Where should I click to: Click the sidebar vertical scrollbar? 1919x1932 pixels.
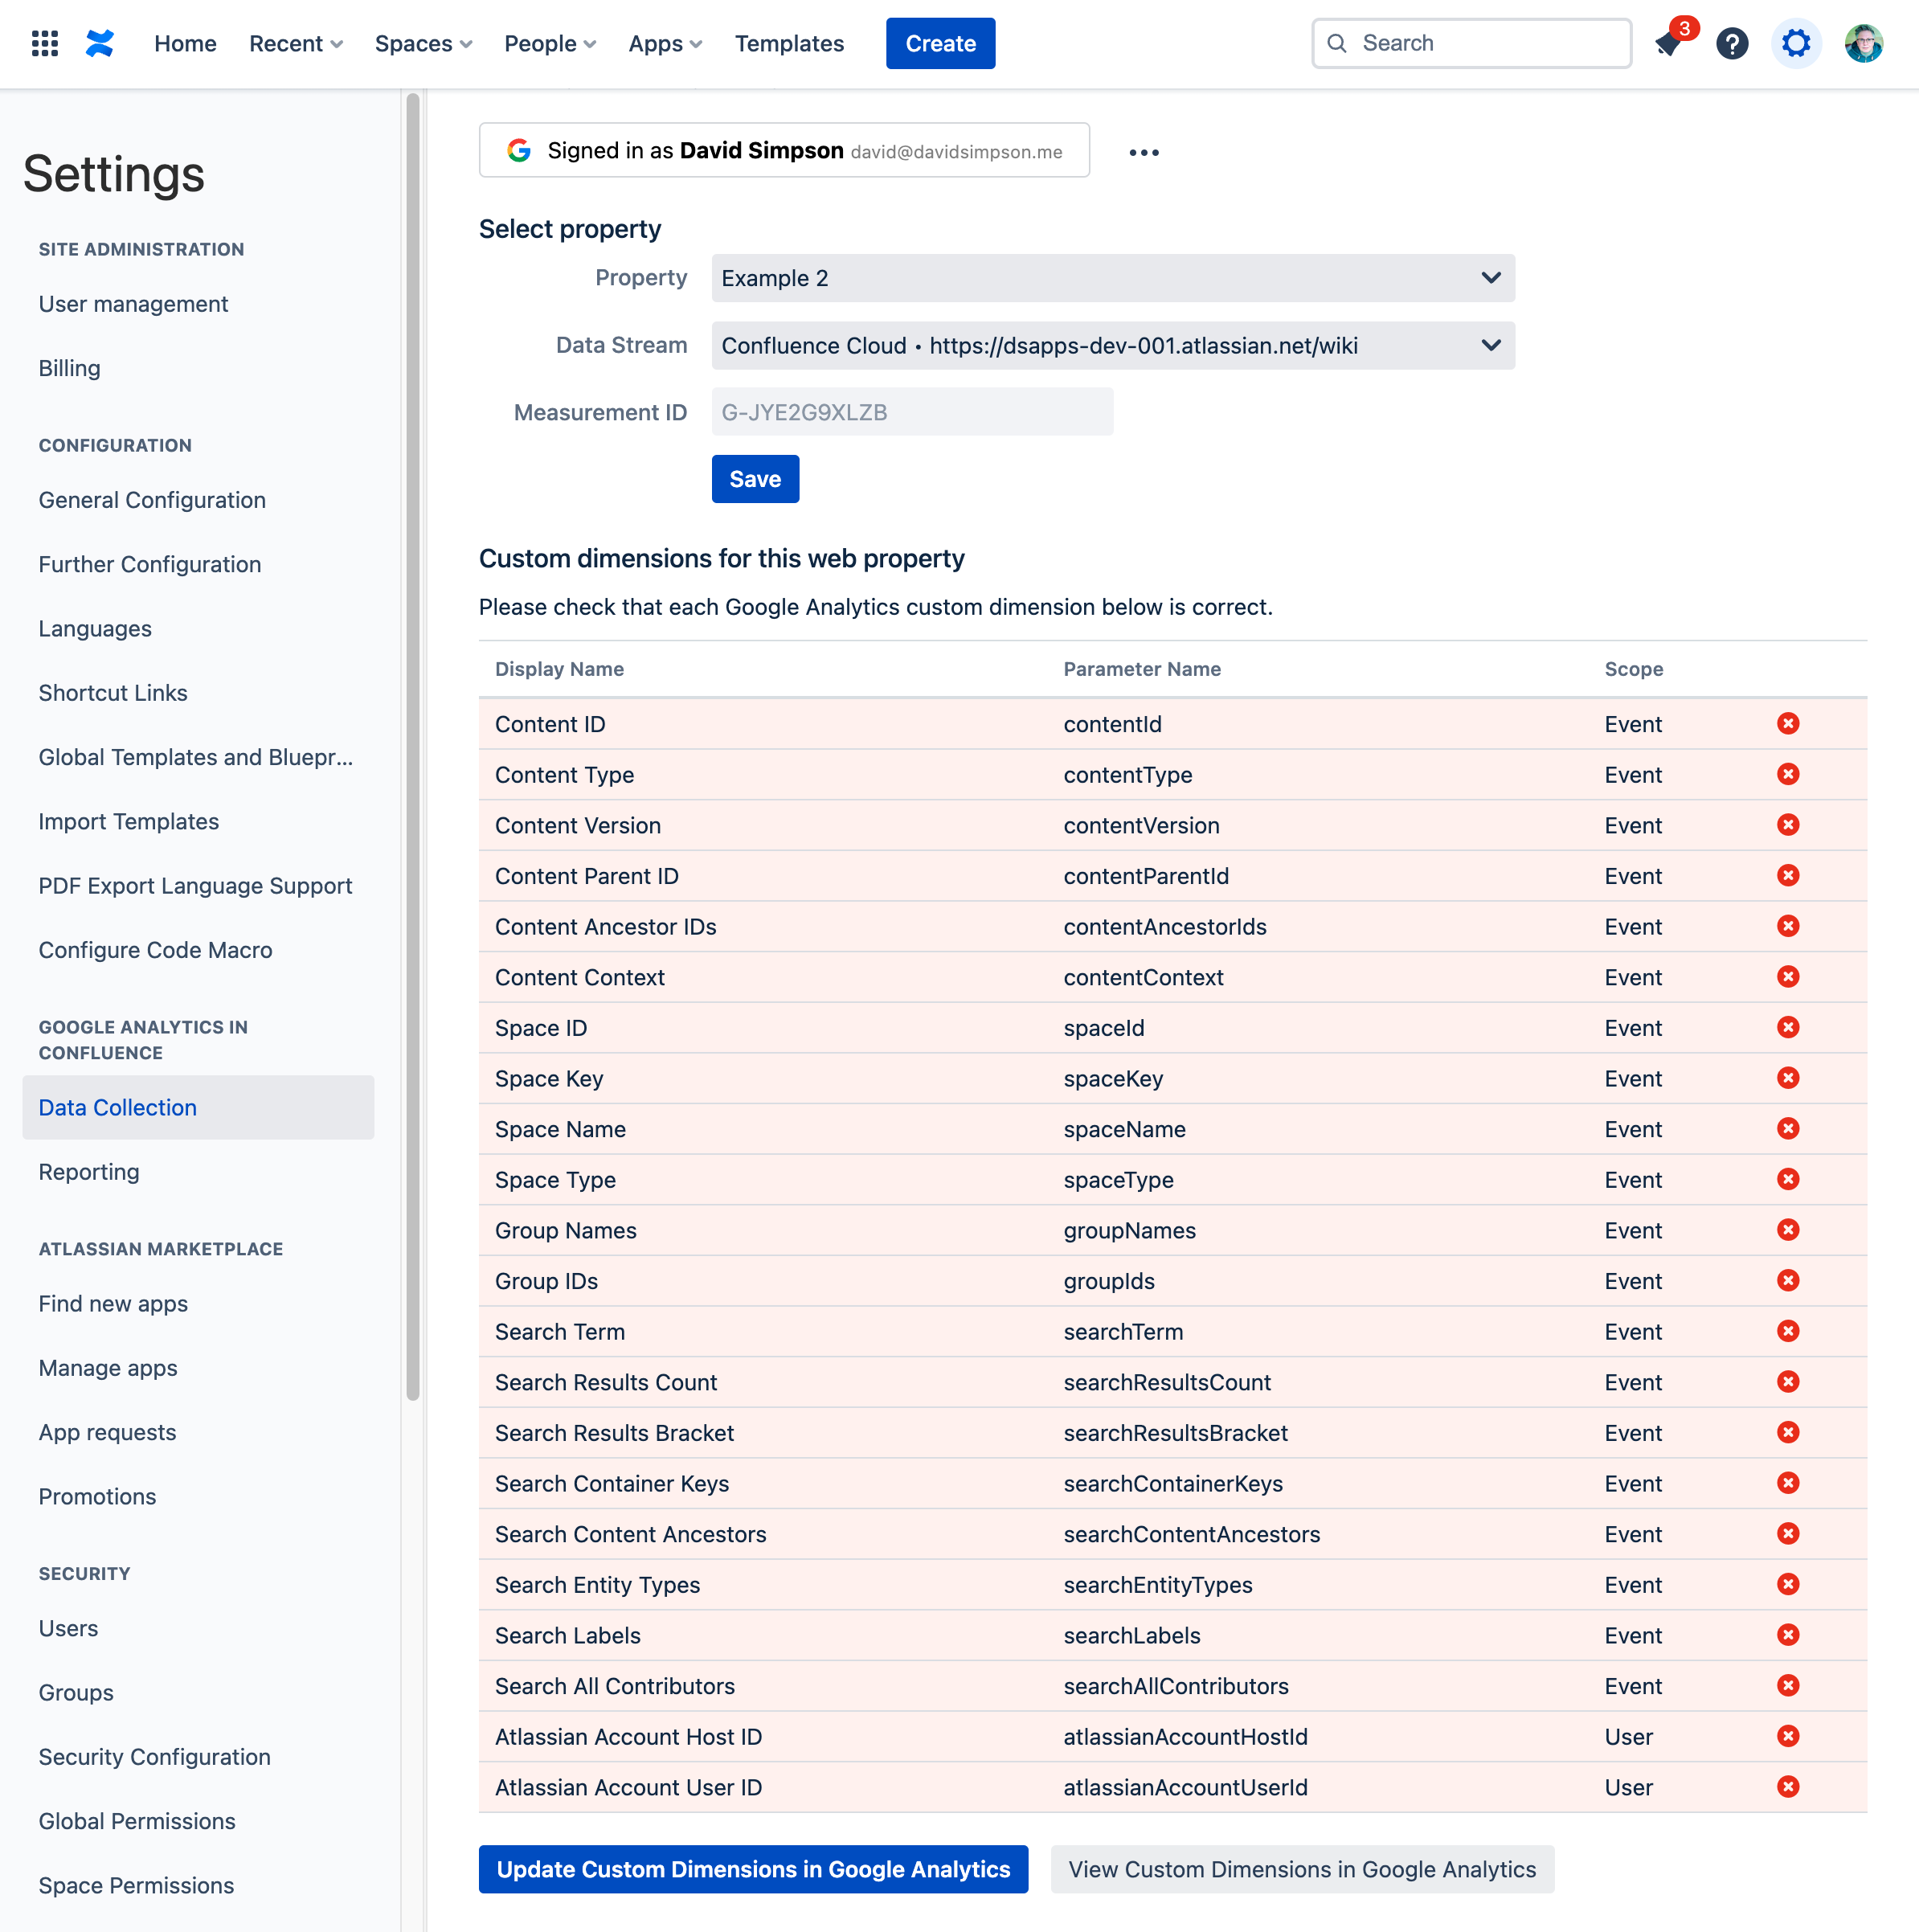413,747
